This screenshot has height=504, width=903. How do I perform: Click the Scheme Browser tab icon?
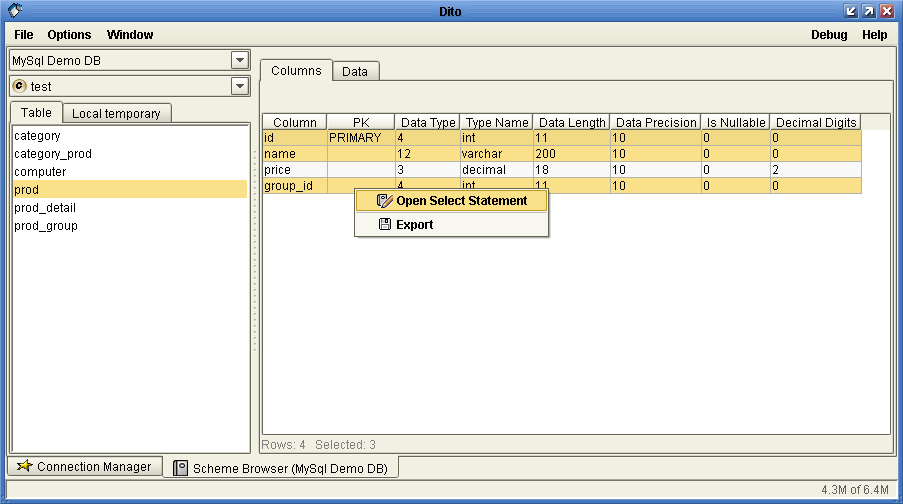click(180, 468)
